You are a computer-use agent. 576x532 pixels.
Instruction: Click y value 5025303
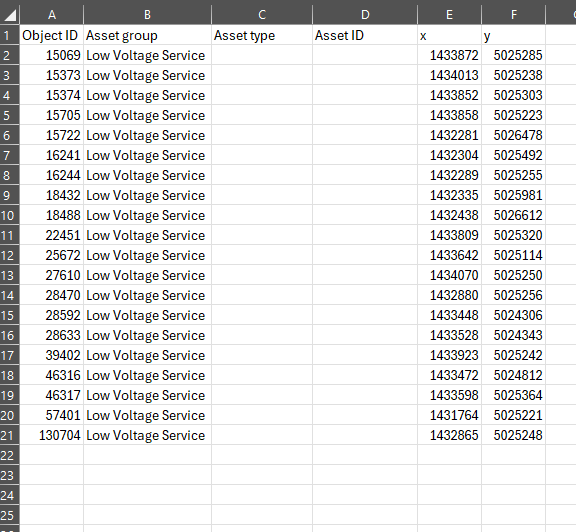click(x=514, y=95)
